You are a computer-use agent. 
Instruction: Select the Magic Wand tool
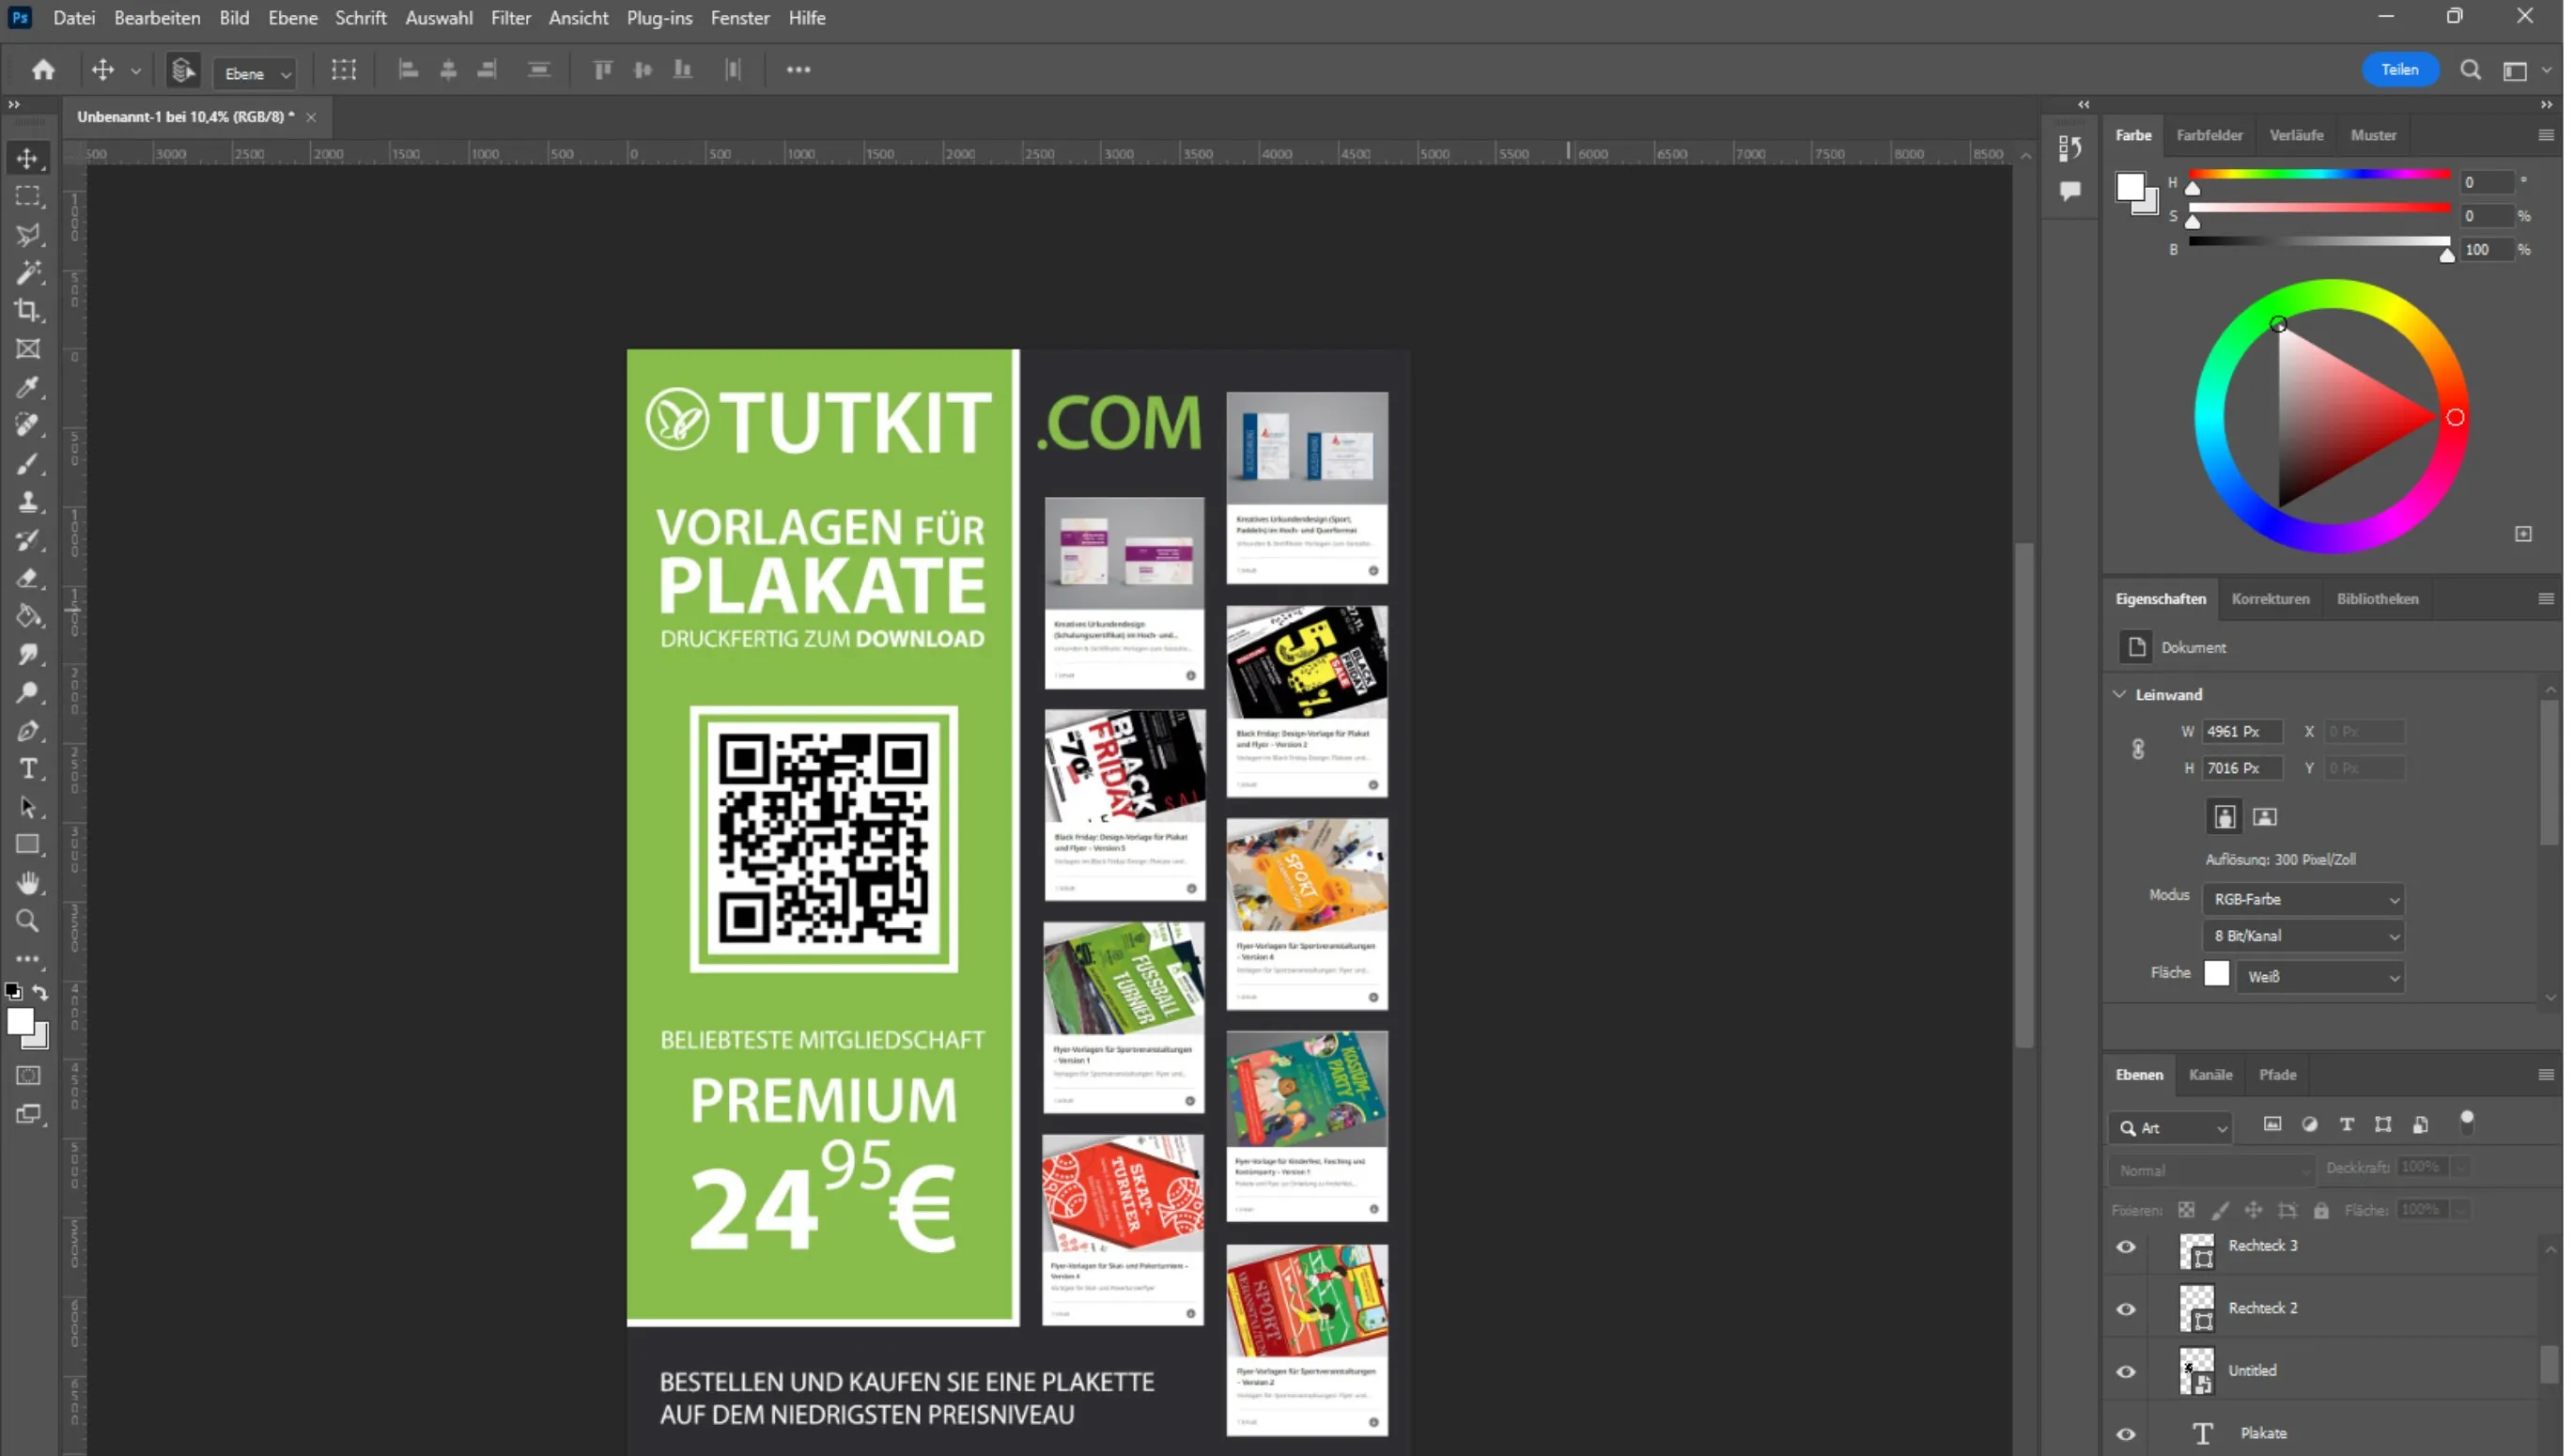28,273
